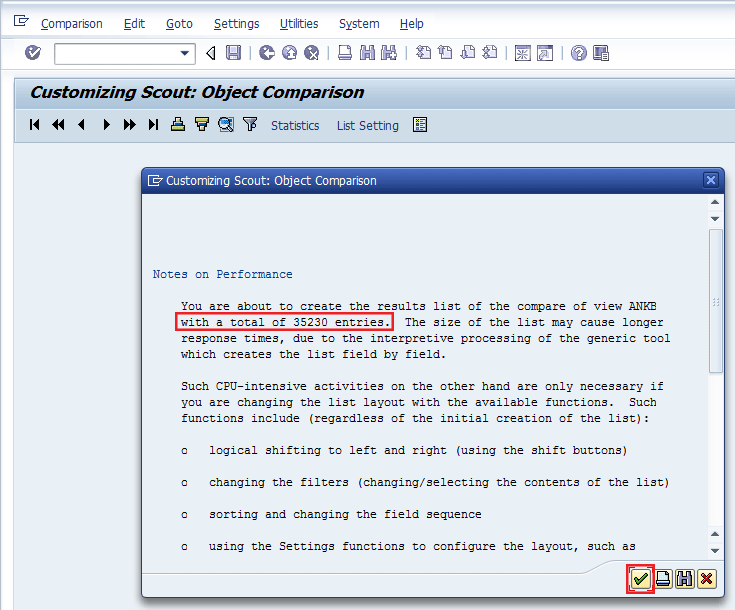Viewport: 735px width, 610px height.
Task: Open the Utilities menu
Action: pos(299,23)
